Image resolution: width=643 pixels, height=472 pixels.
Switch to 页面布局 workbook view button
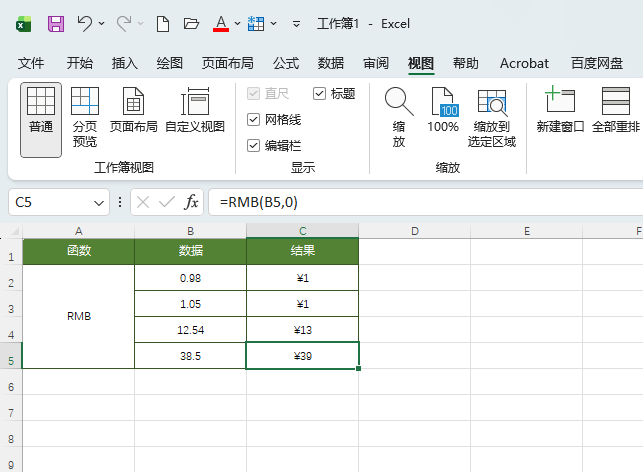pos(134,110)
